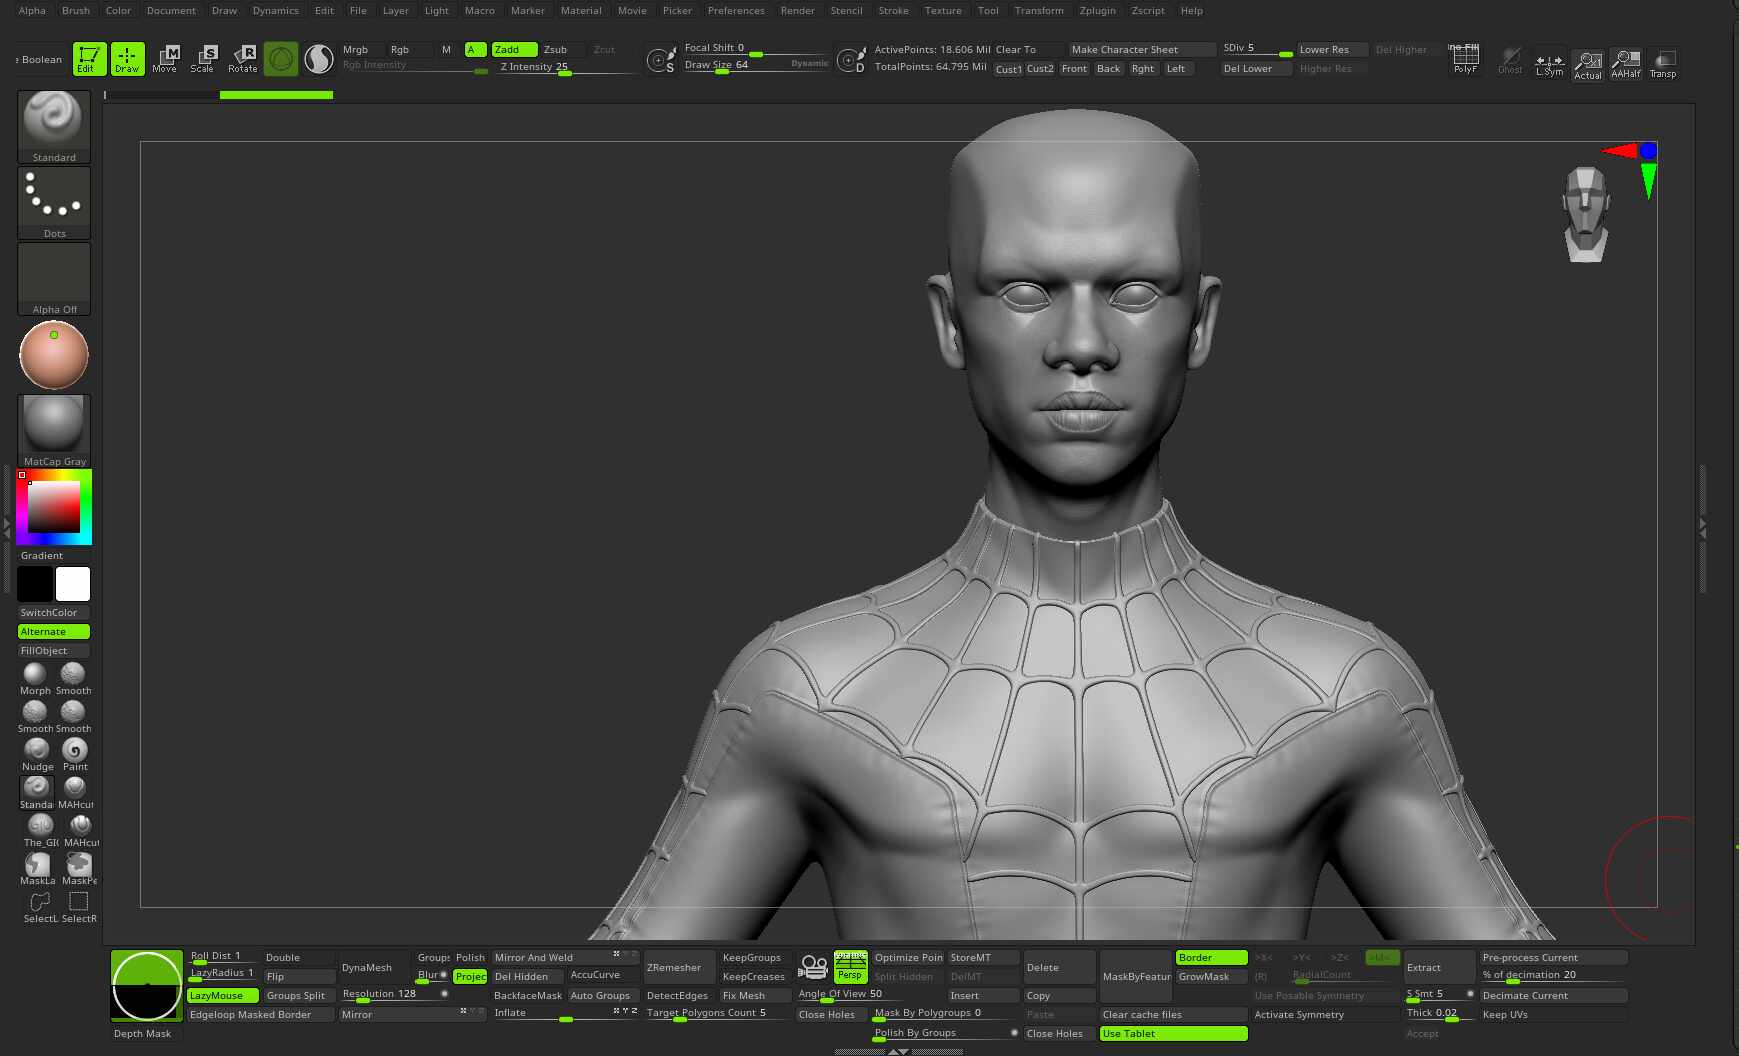Open the Dots stroke type picker
This screenshot has height=1056, width=1739.
[54, 203]
